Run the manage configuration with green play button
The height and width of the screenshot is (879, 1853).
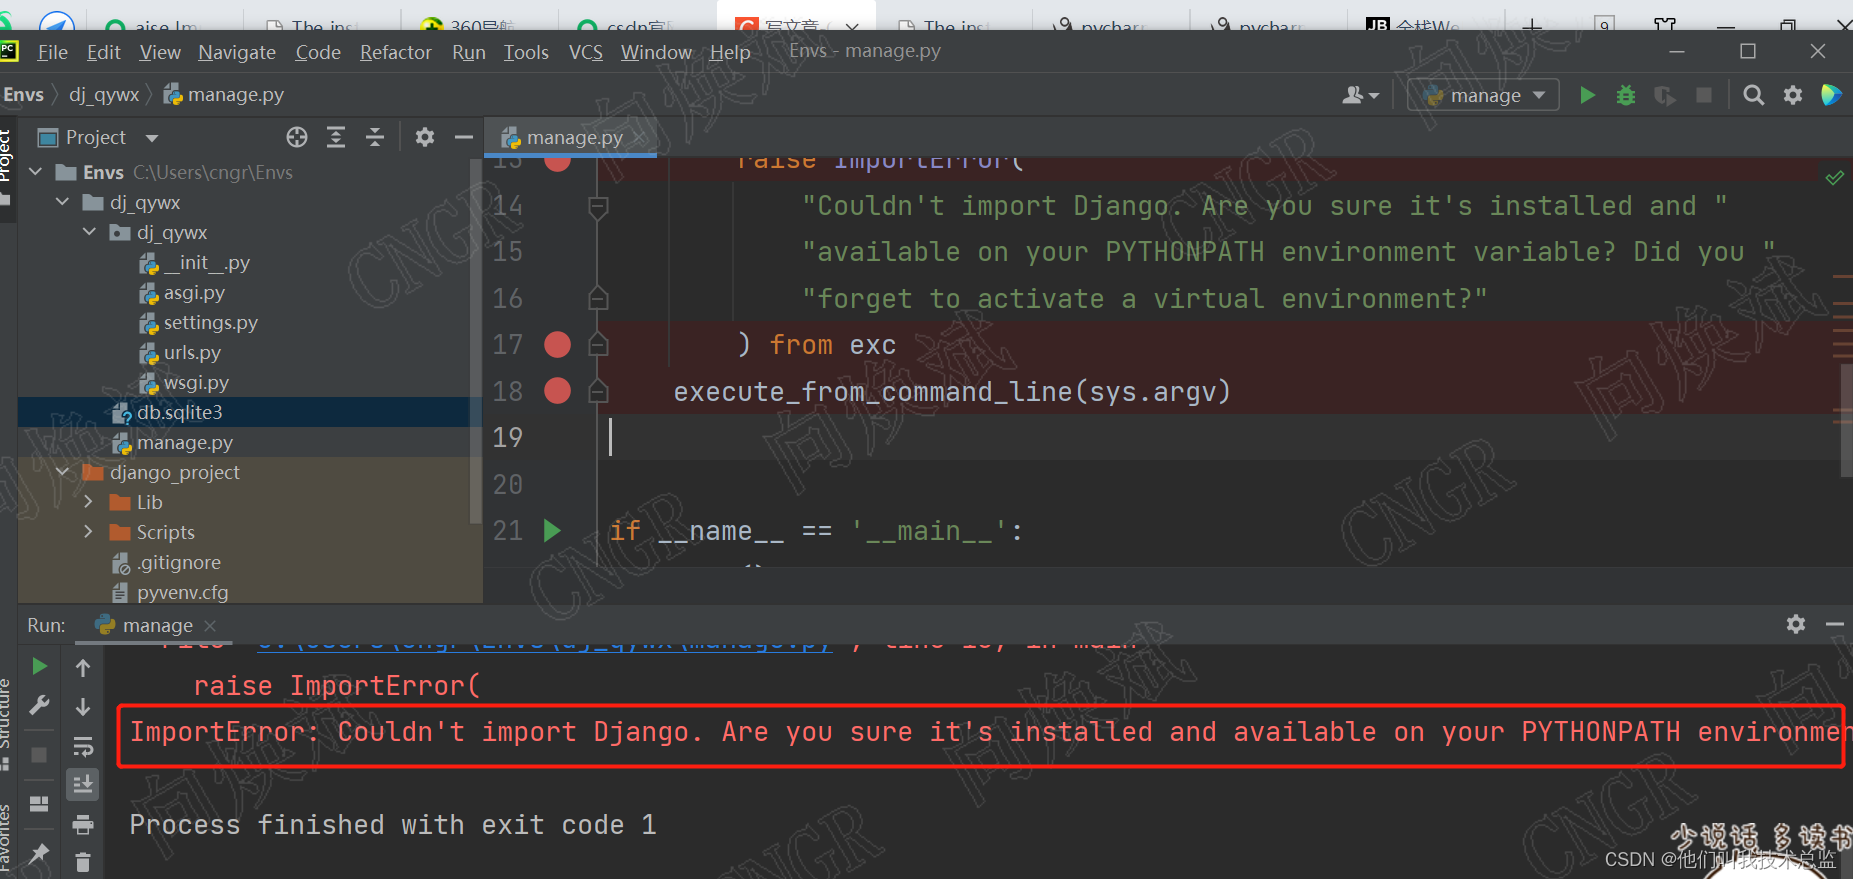point(1587,95)
